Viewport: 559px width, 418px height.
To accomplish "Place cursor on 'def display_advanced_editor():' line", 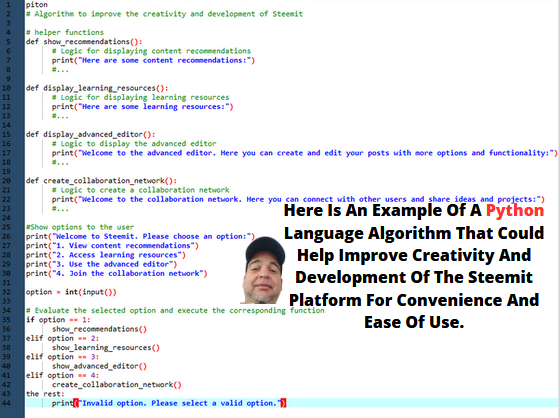I will coord(90,134).
